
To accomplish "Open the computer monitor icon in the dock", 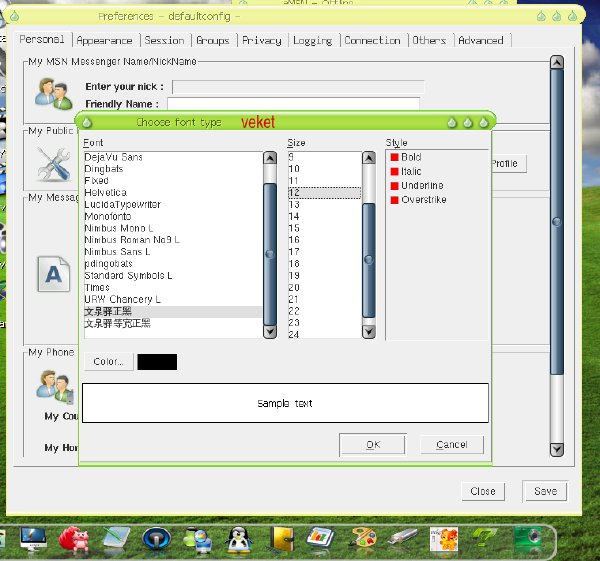I will (x=33, y=539).
